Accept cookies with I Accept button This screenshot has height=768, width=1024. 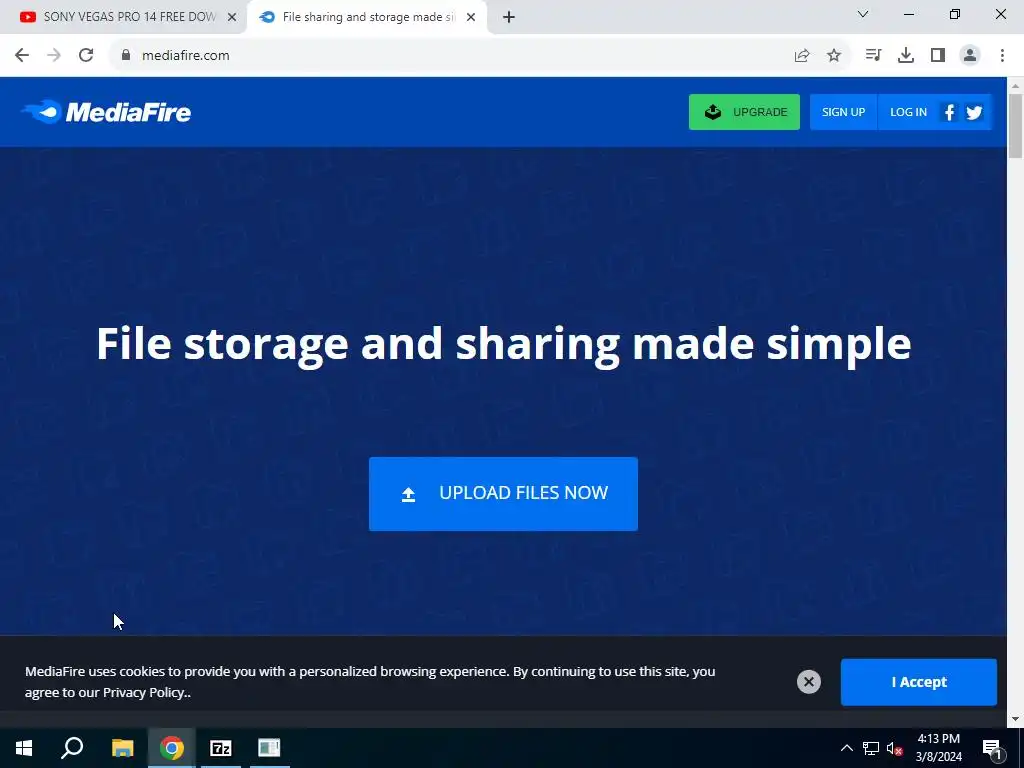[x=919, y=682]
